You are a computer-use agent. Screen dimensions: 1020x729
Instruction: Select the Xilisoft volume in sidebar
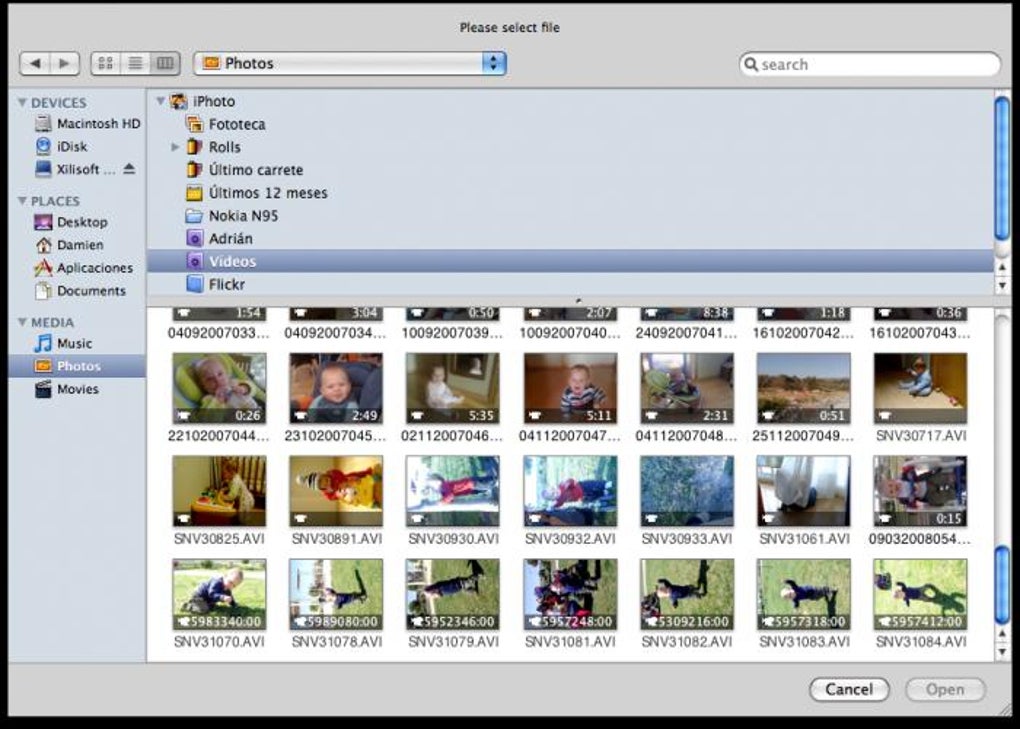pos(75,169)
